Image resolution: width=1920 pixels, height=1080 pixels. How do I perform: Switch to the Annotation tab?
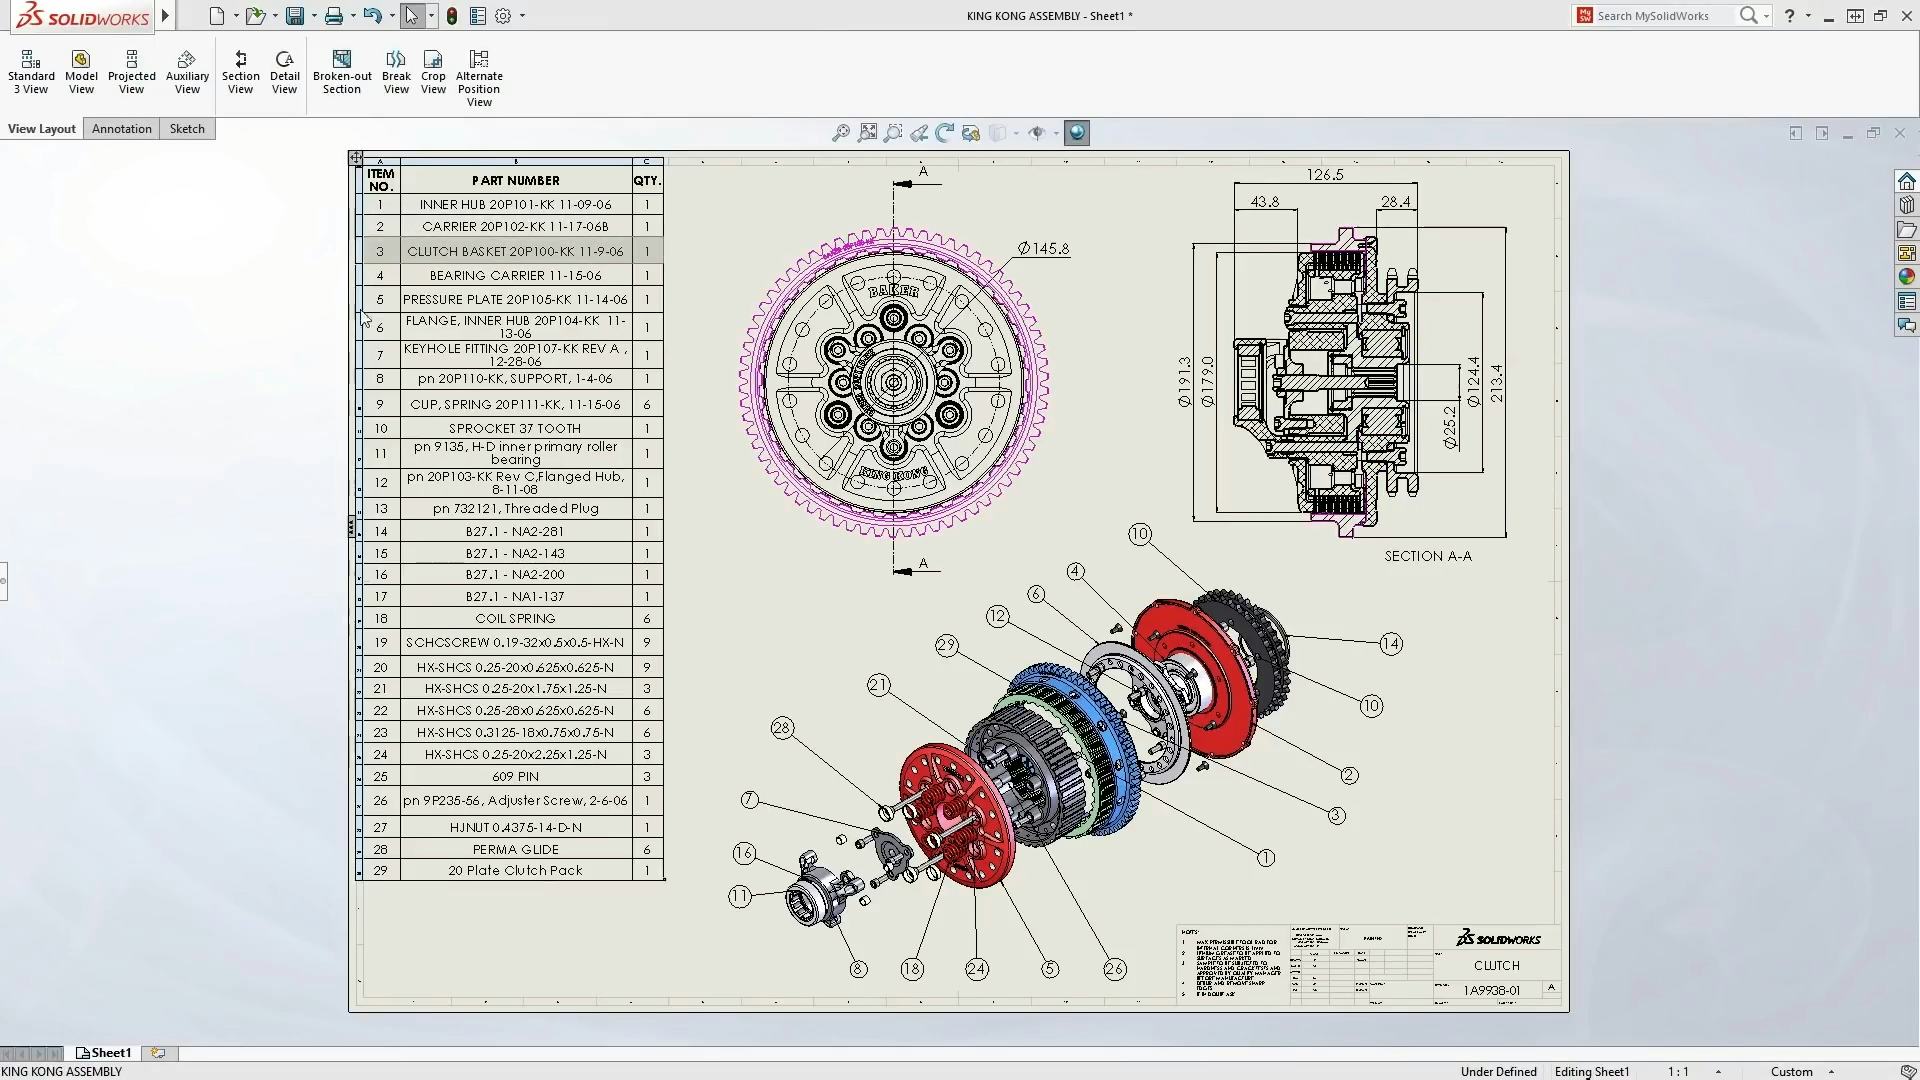coord(121,128)
